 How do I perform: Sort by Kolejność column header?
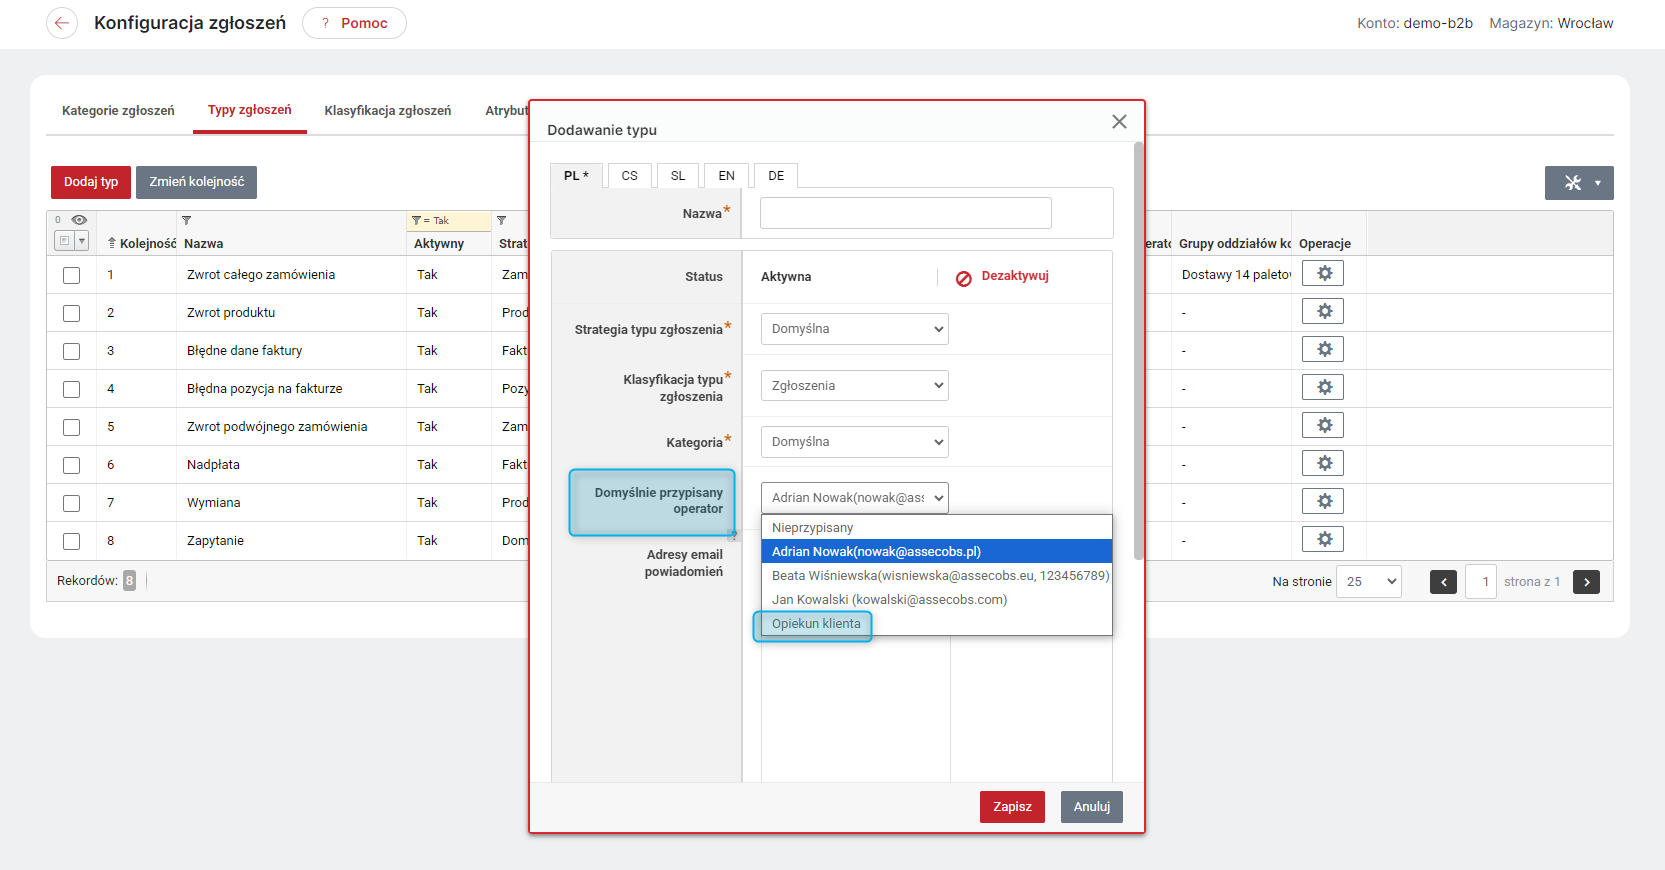point(141,243)
